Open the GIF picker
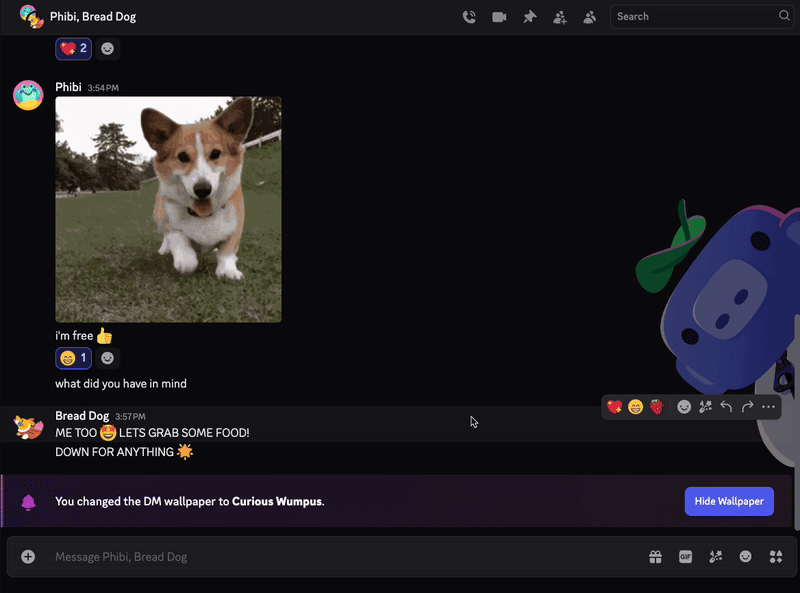 pos(685,557)
